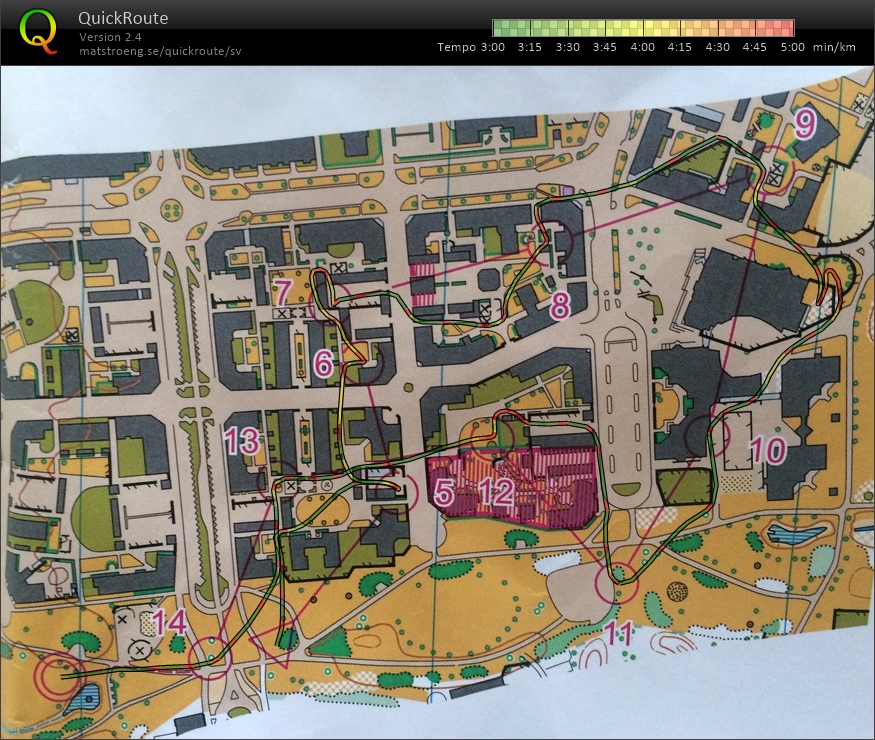
Task: Click the 5:00 tempo legend value
Action: [x=792, y=47]
